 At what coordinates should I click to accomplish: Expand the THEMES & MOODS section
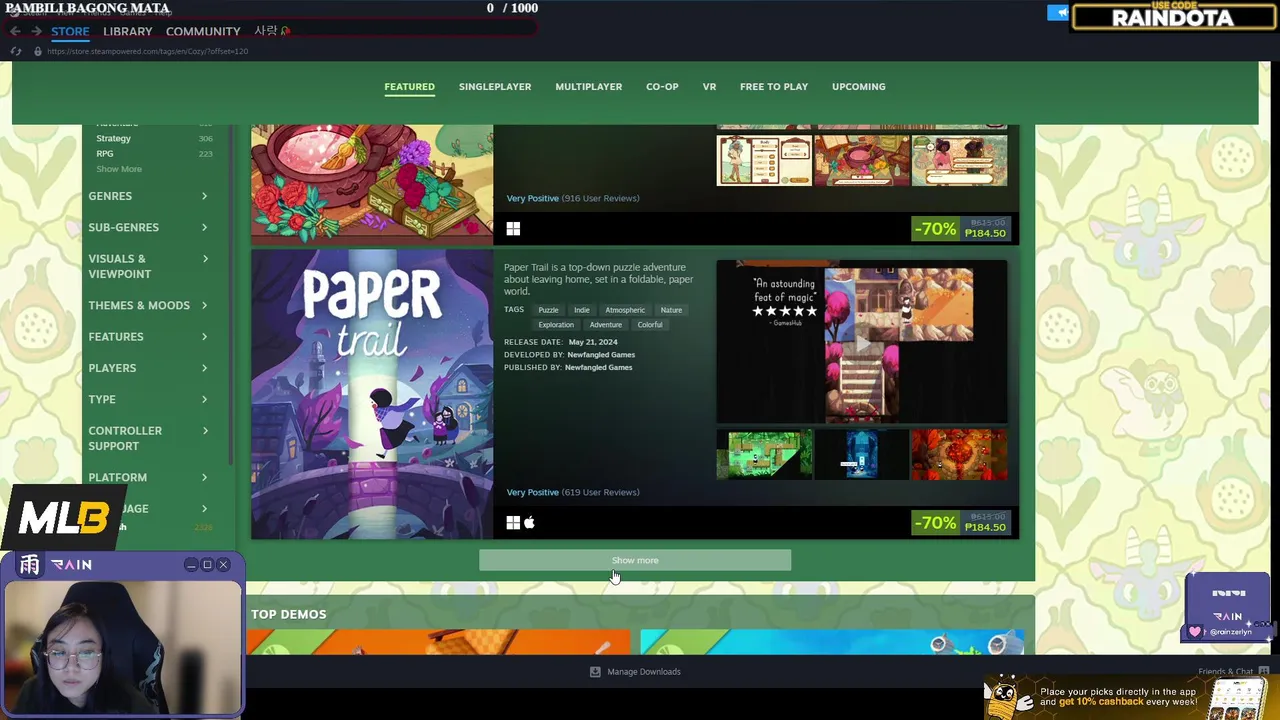148,305
